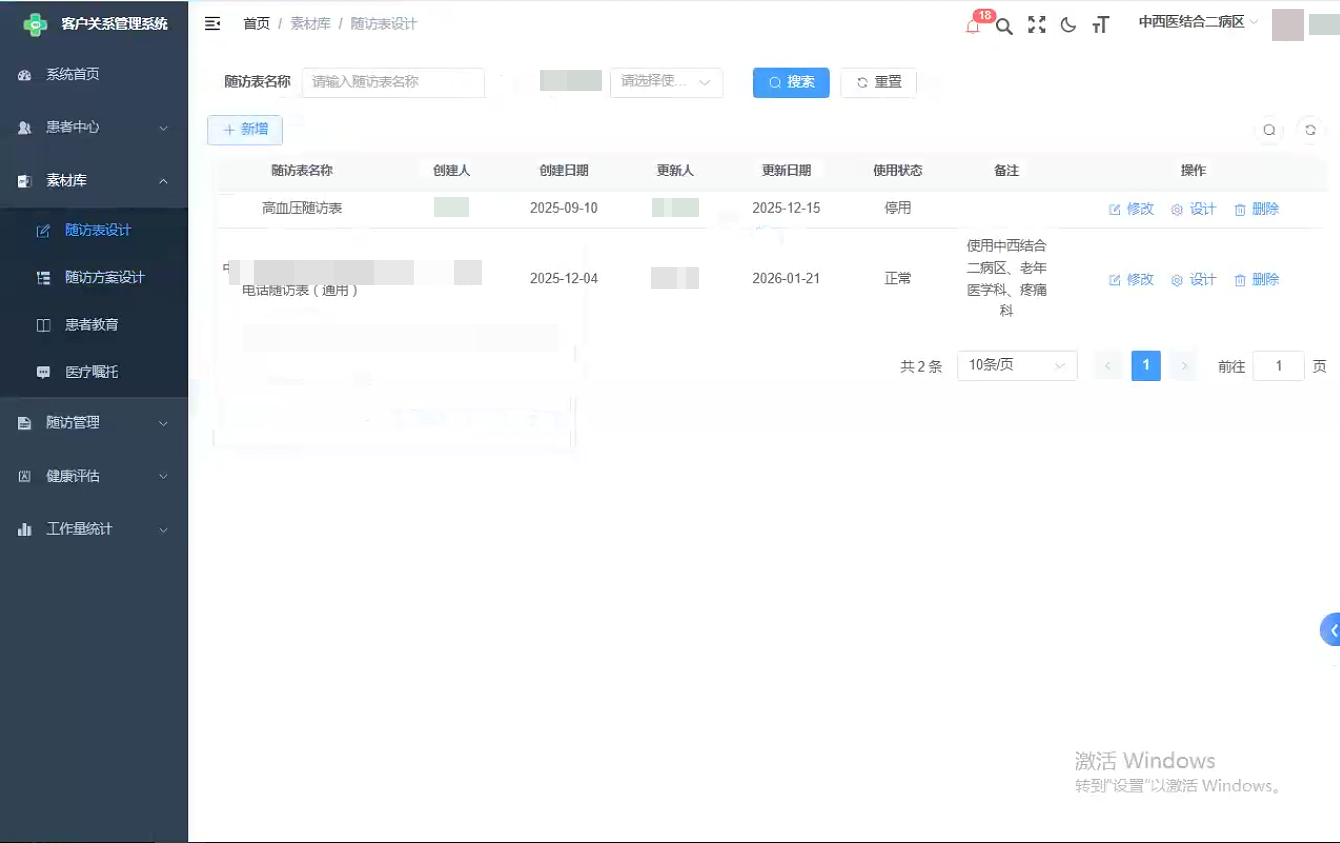This screenshot has width=1340, height=843.
Task: Click the 搜索 search button
Action: (790, 83)
